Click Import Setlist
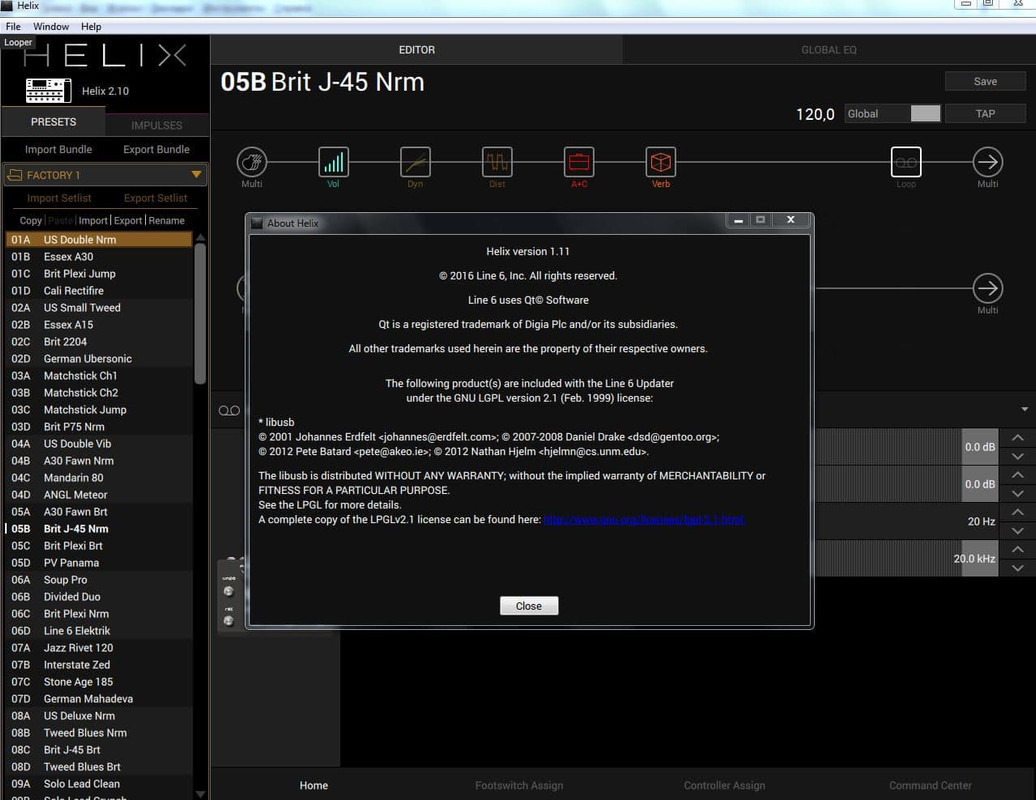 pos(59,198)
